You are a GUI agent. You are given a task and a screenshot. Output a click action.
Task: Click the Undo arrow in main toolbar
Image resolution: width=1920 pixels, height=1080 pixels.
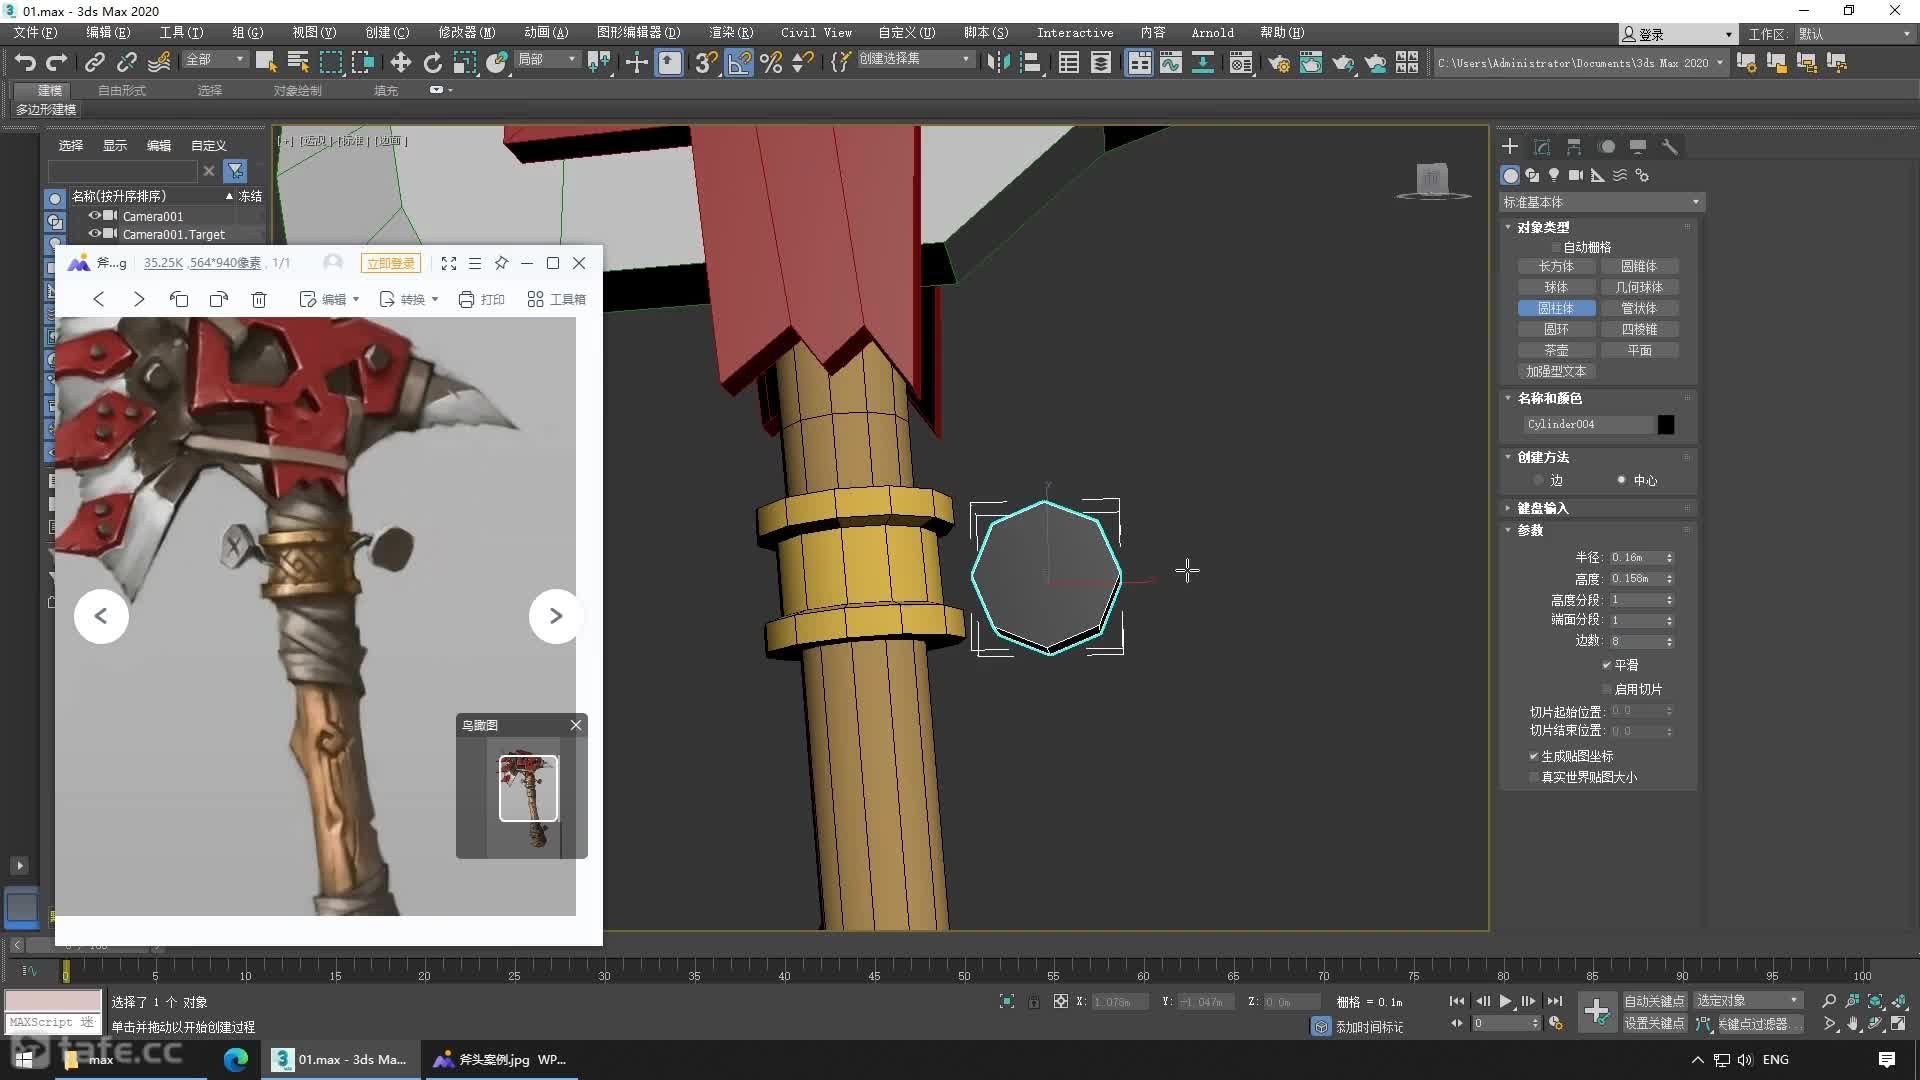click(25, 62)
